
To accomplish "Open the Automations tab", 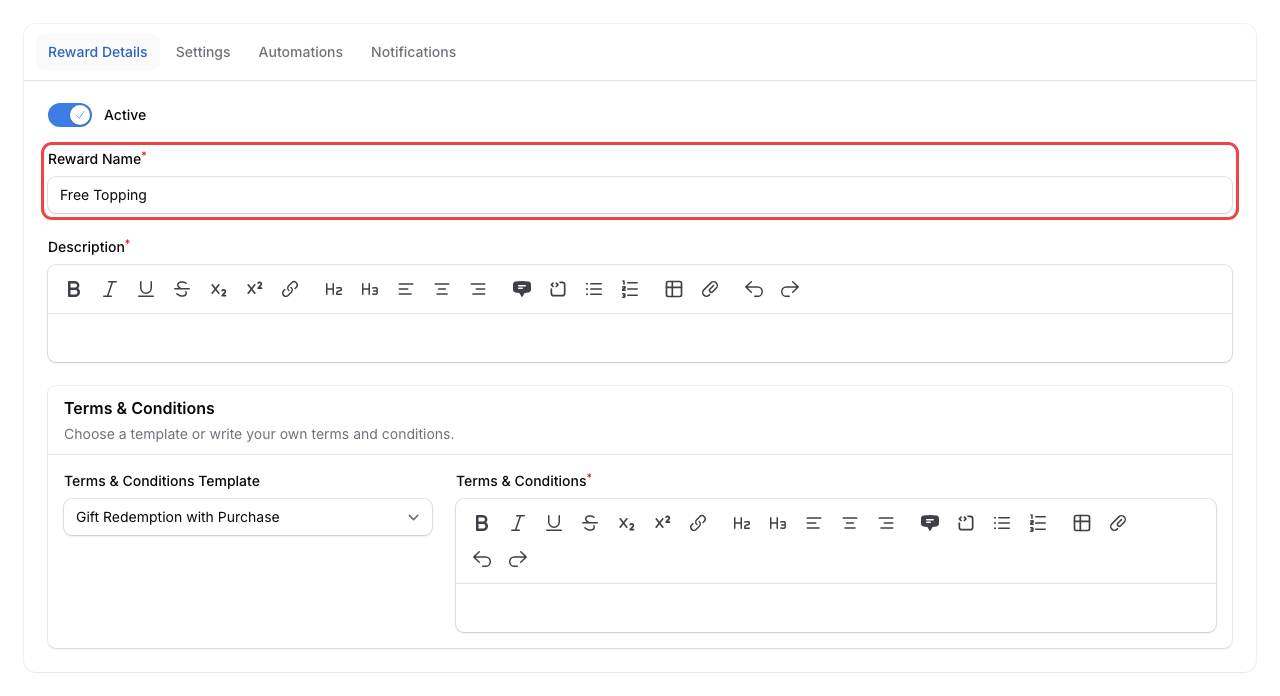I will click(x=300, y=51).
